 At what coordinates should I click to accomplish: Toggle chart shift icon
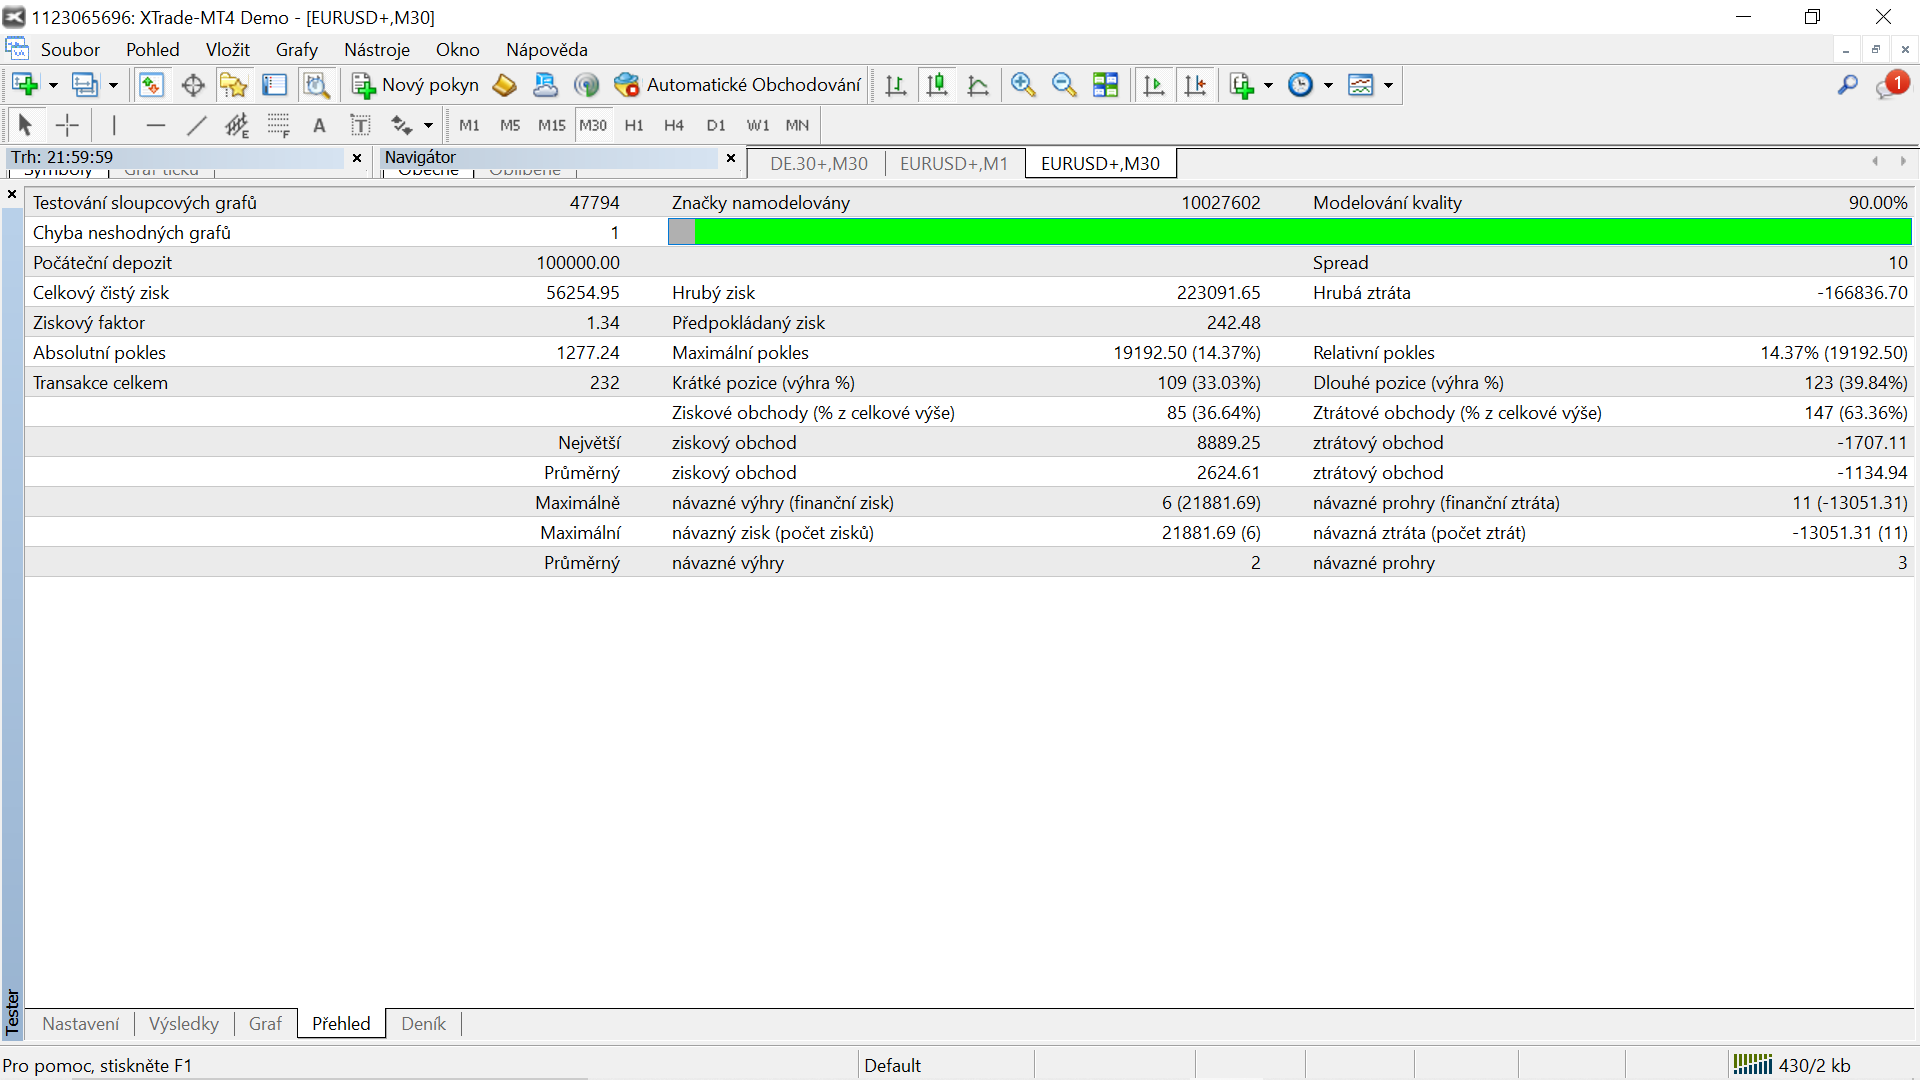pyautogui.click(x=1195, y=85)
